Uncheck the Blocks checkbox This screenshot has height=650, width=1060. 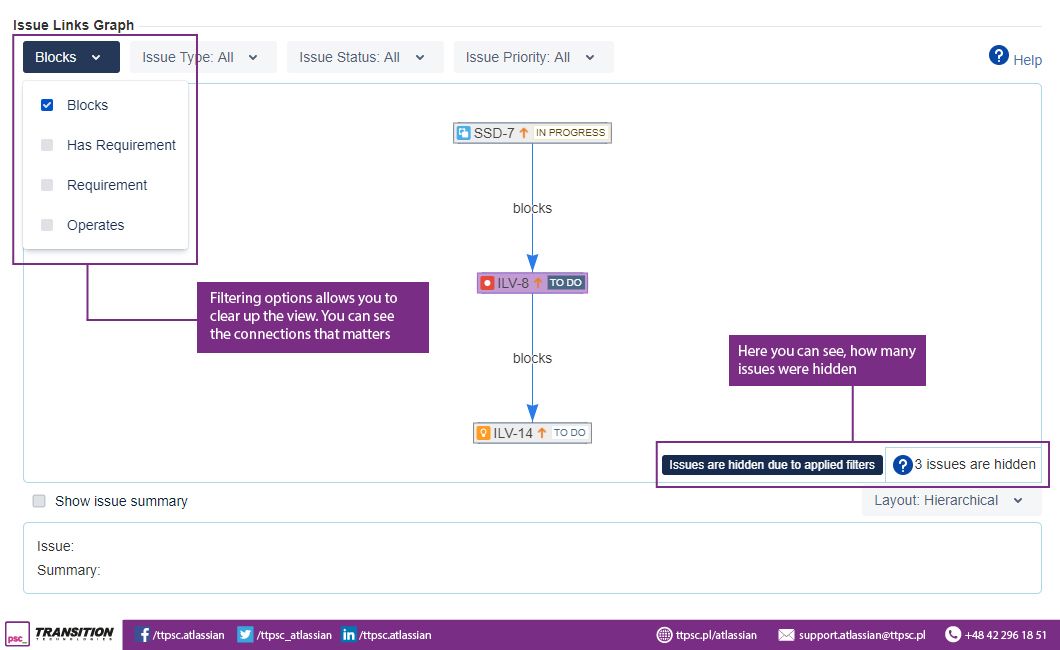[47, 105]
